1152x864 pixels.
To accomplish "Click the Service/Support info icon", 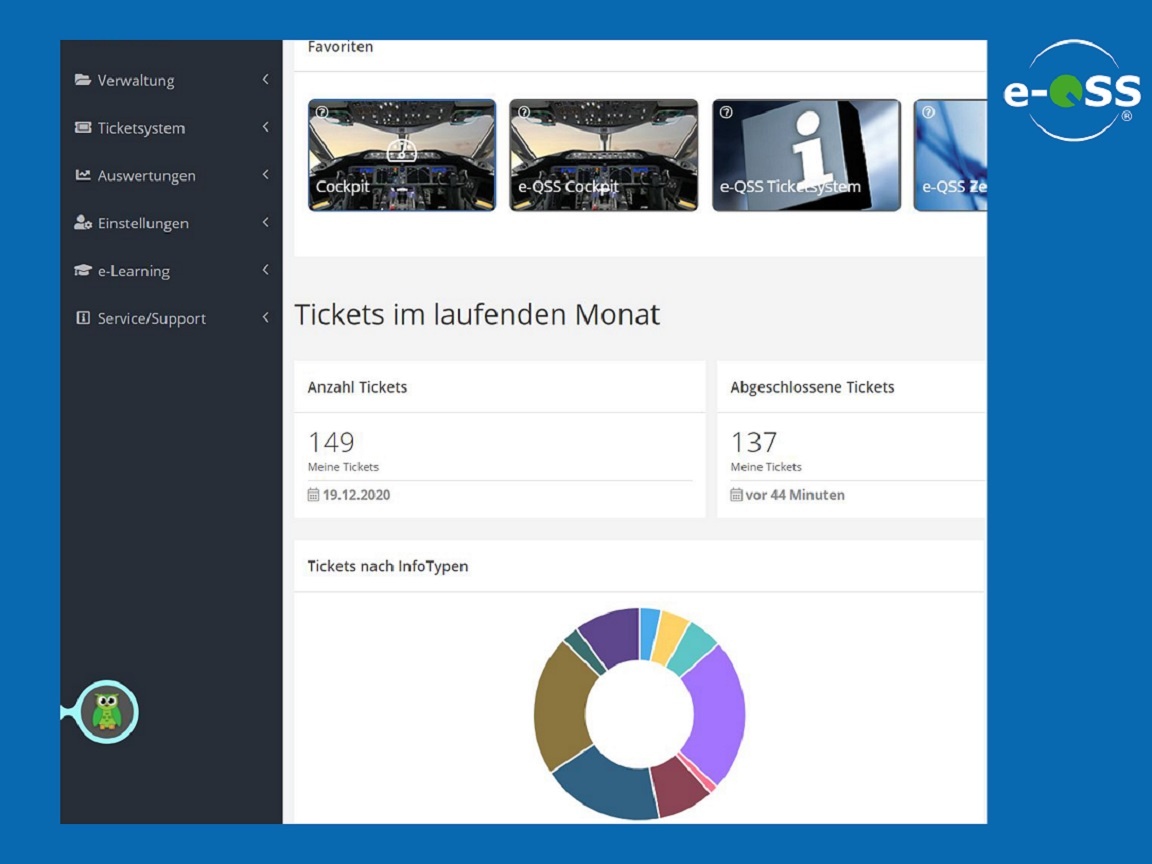I will click(x=82, y=317).
